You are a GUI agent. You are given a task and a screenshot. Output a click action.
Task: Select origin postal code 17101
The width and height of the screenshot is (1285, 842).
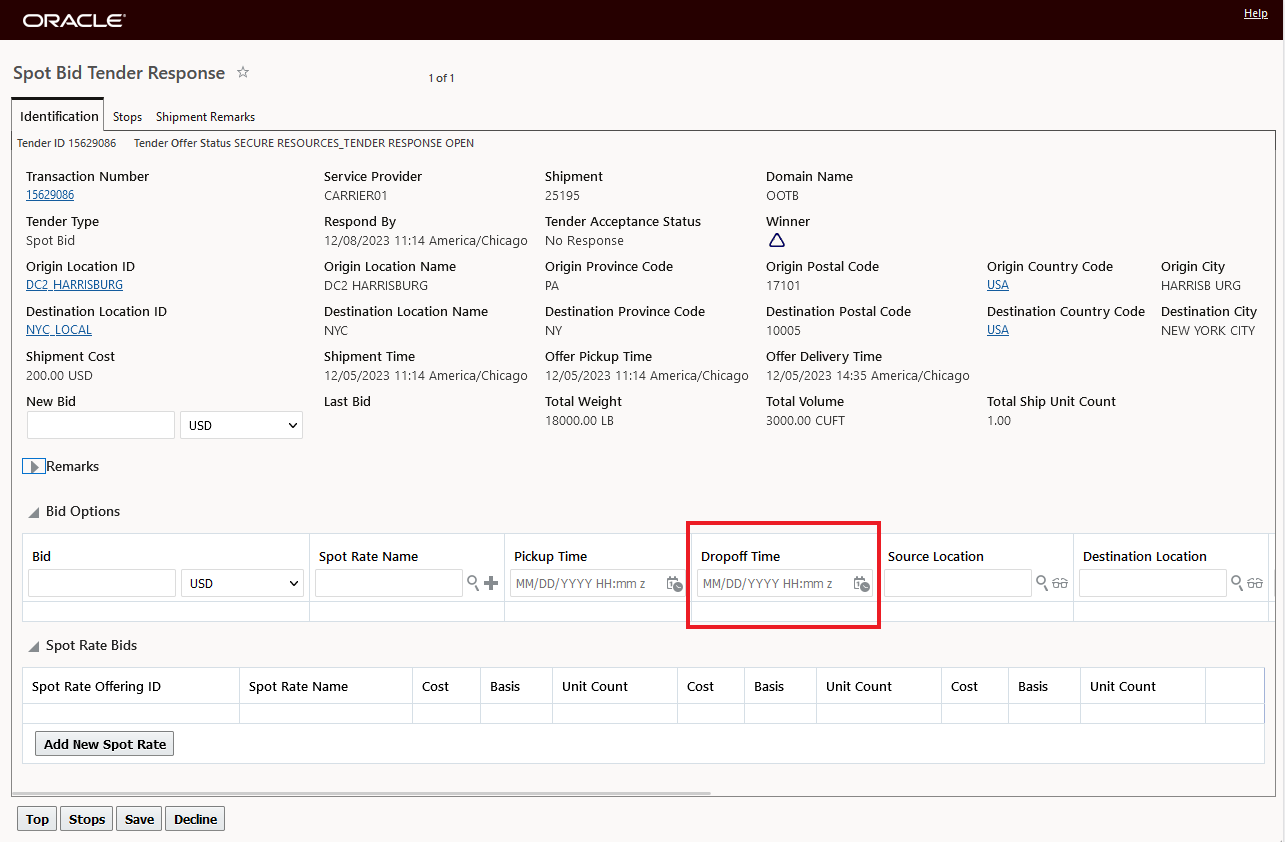click(783, 285)
